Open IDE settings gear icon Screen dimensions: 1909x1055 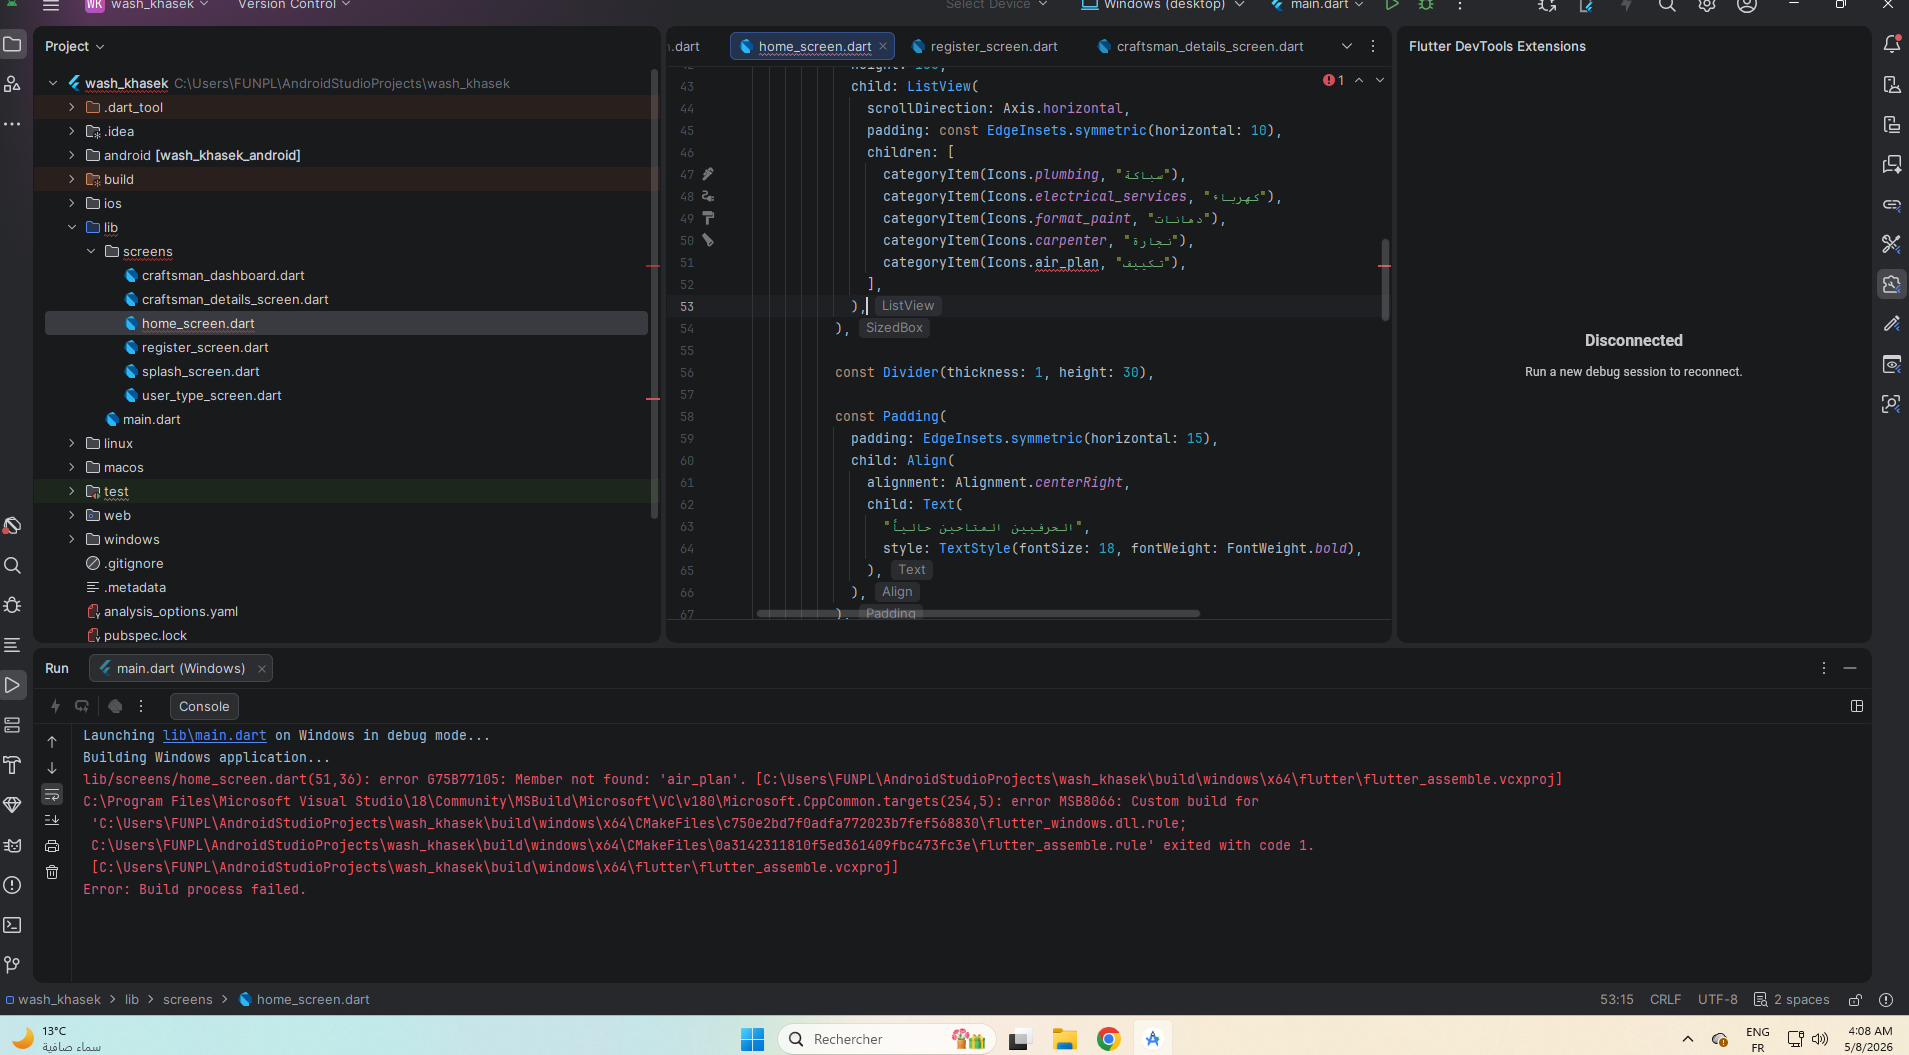[x=1707, y=5]
